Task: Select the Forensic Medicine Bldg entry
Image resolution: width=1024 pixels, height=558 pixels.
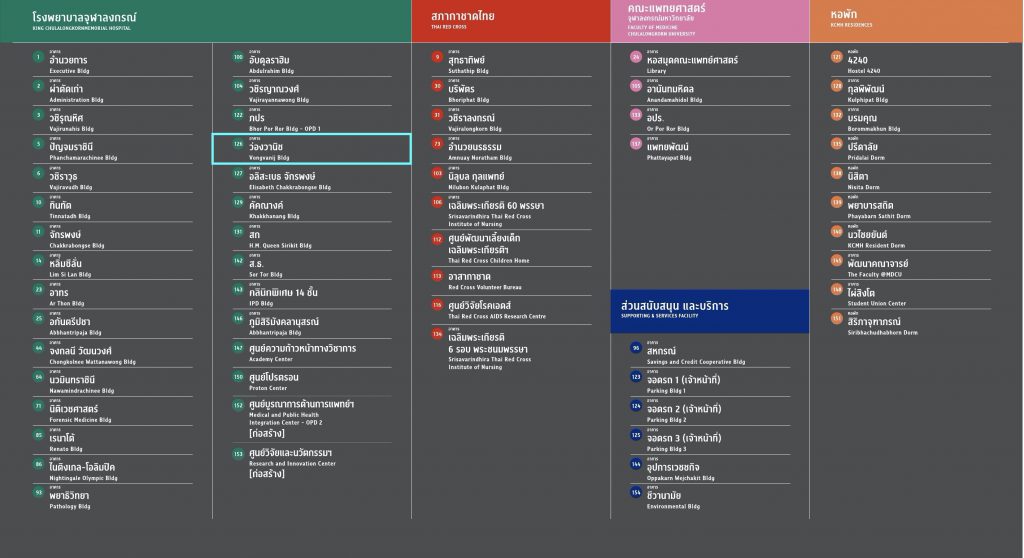Action: (112, 411)
